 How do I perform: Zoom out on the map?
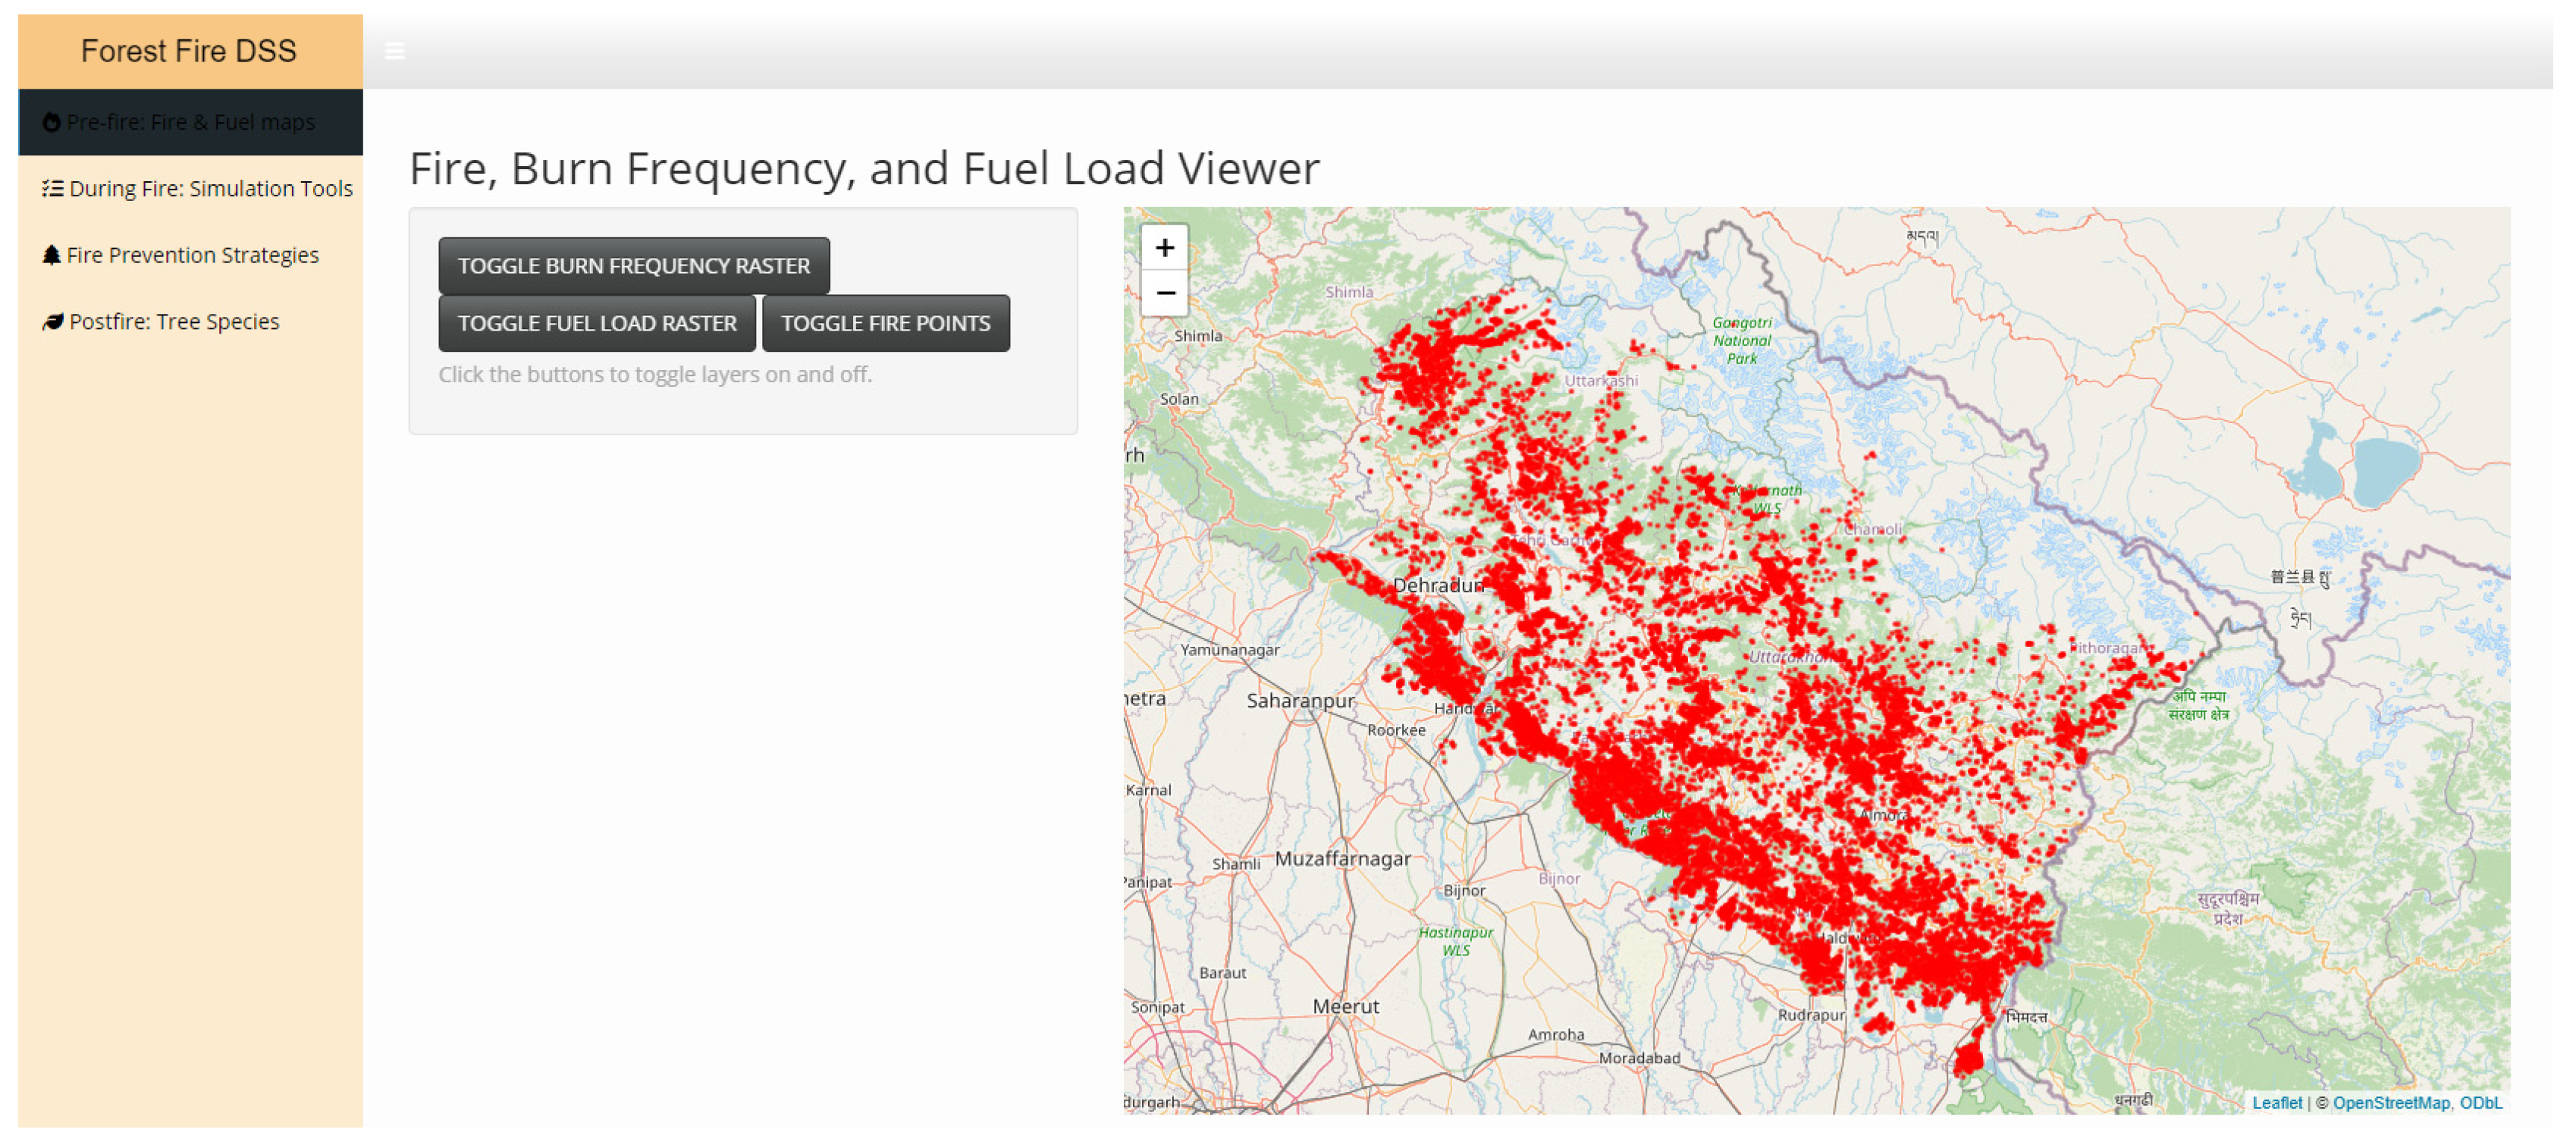click(1164, 293)
